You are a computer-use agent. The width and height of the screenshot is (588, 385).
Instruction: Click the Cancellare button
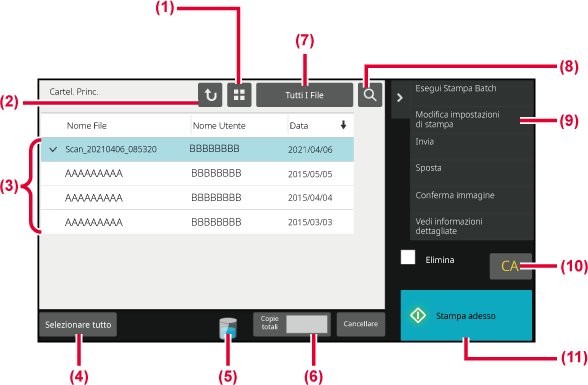[361, 324]
